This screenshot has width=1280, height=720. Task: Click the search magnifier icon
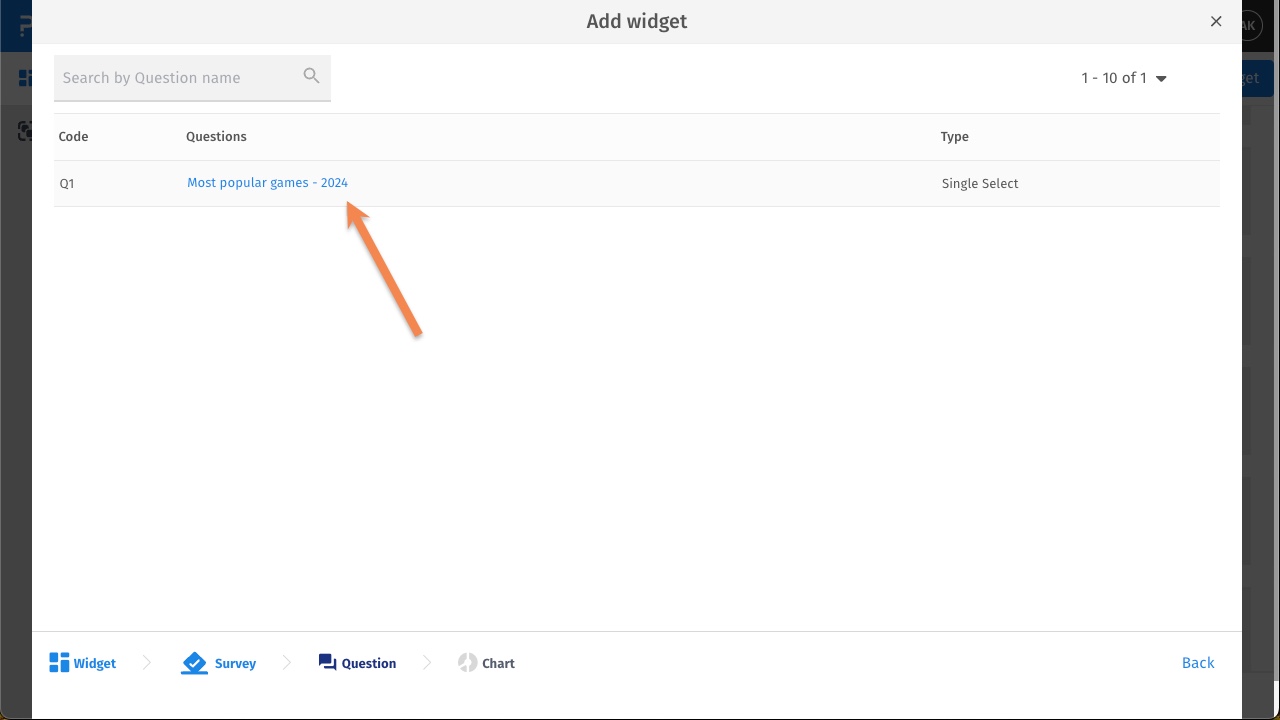click(x=311, y=76)
